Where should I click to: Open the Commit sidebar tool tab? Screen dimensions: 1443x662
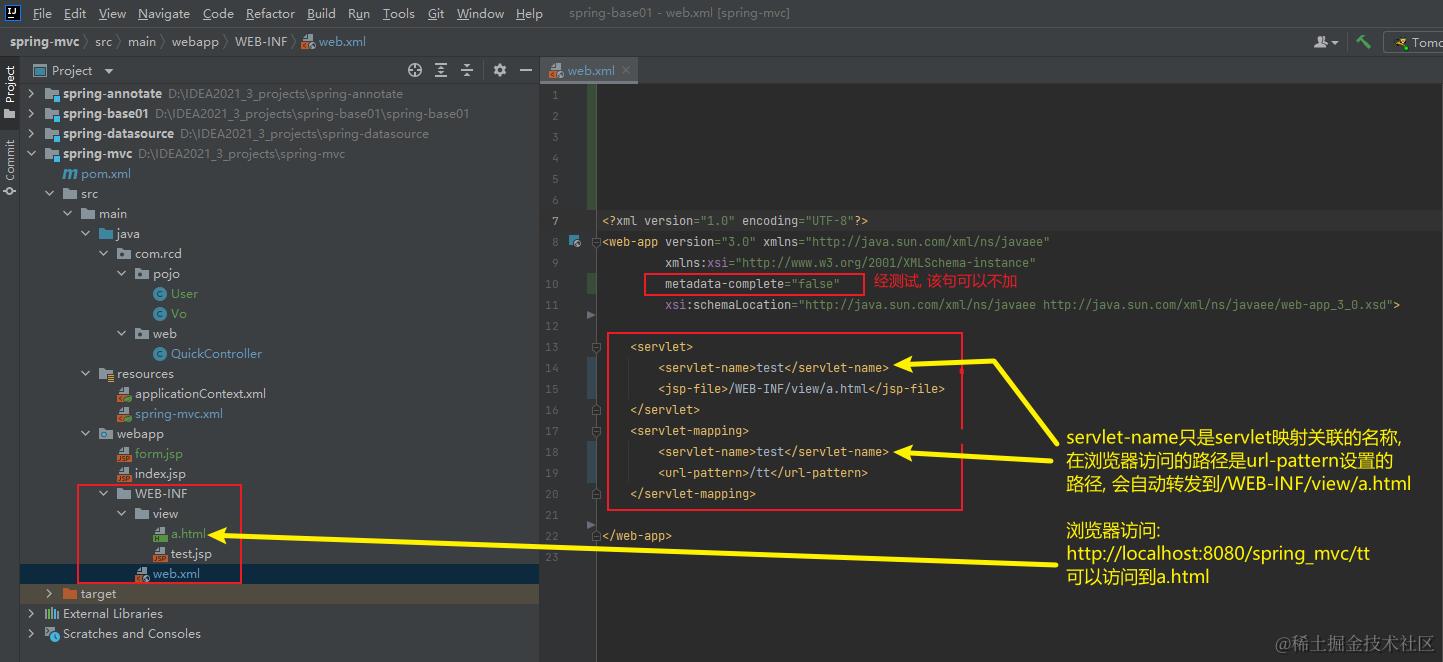point(10,167)
